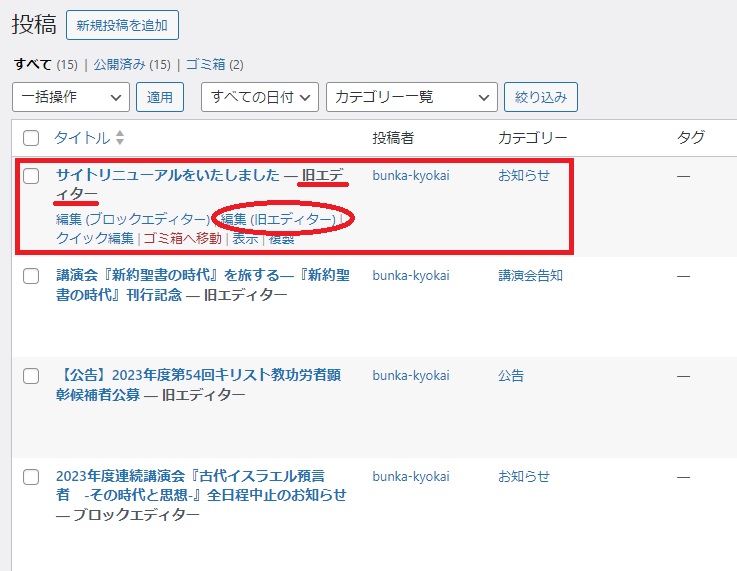Show すべて posts filter

[32, 64]
